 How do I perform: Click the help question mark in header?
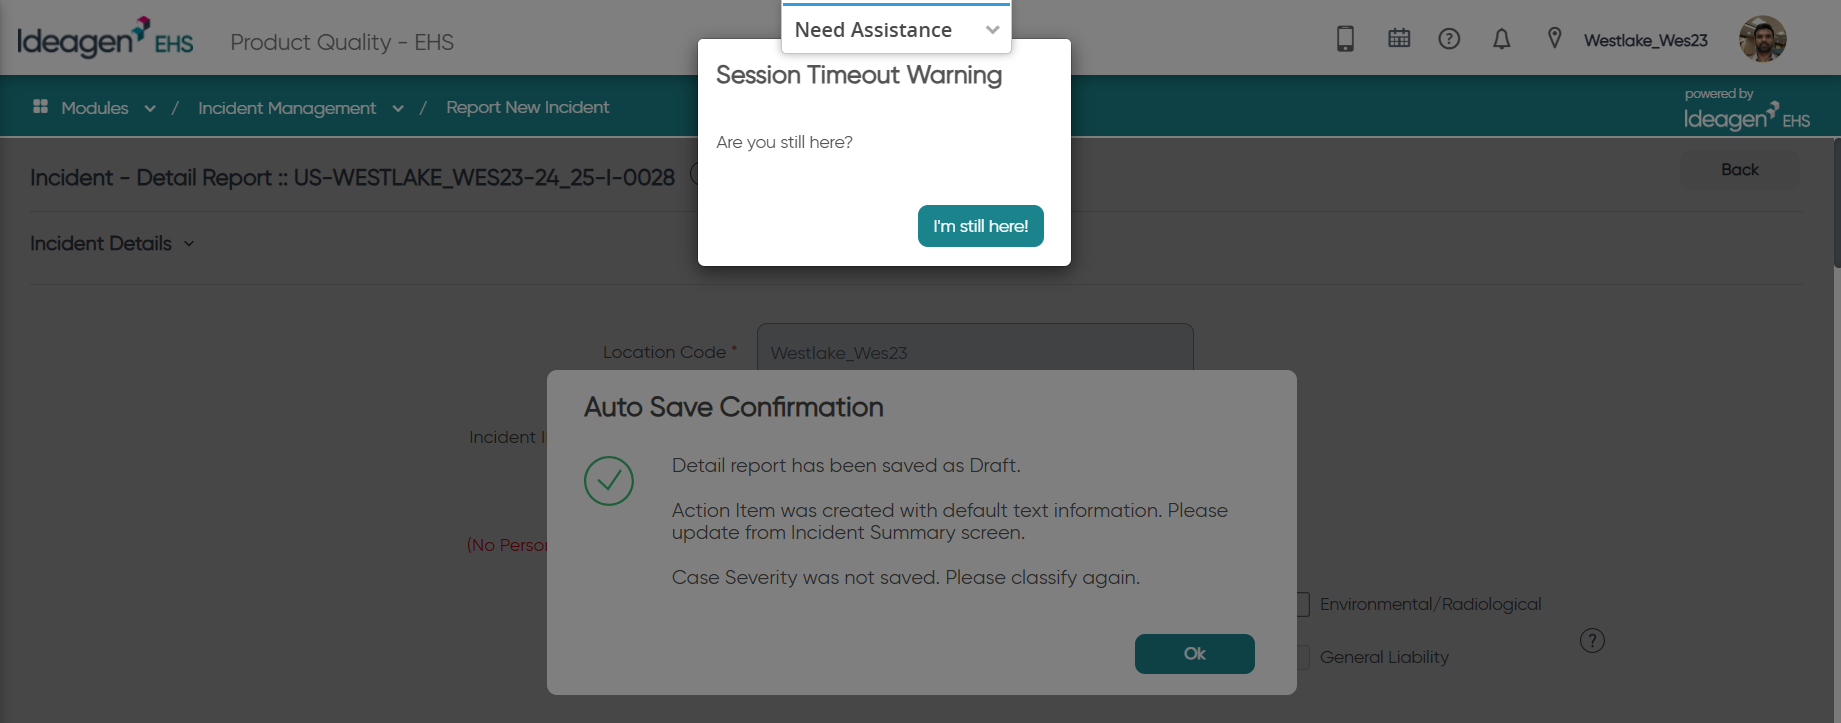[1449, 39]
